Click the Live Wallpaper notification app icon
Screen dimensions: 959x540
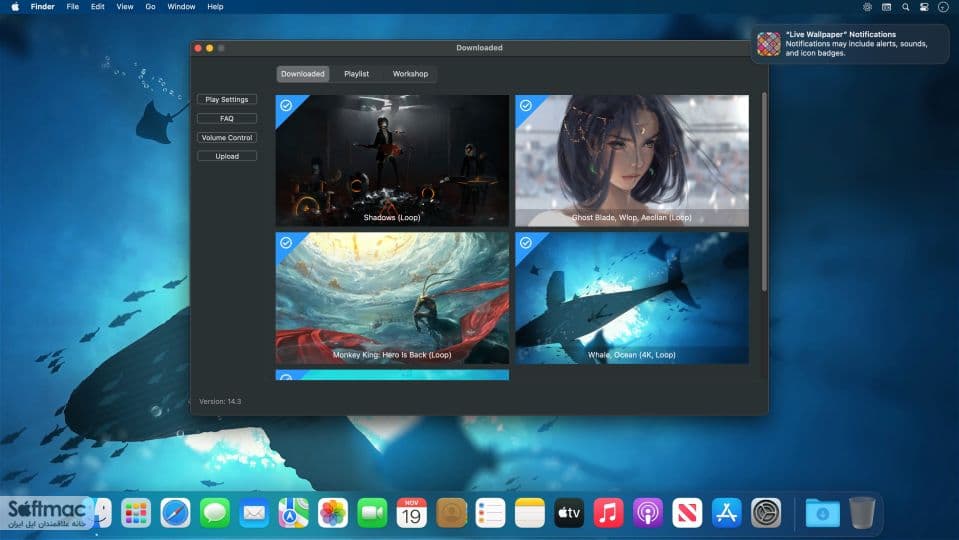(x=769, y=44)
